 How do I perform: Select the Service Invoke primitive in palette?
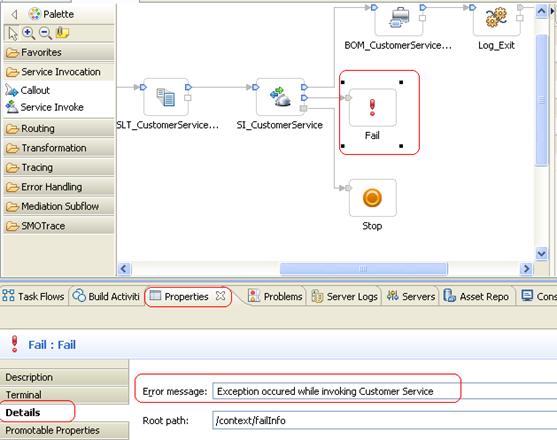[44, 107]
